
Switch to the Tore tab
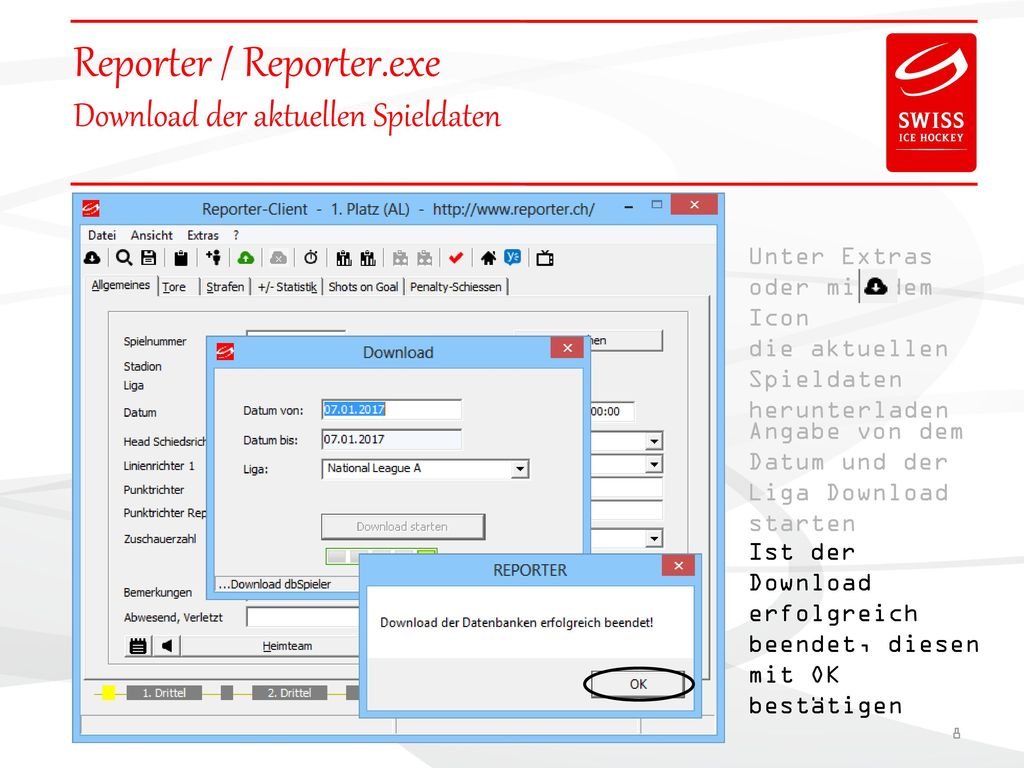[x=174, y=287]
